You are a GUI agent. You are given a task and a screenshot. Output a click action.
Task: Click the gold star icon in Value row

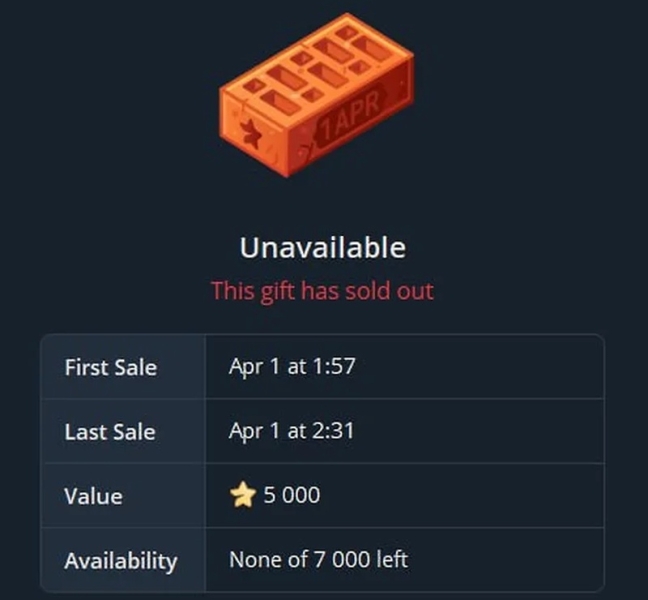tap(242, 495)
